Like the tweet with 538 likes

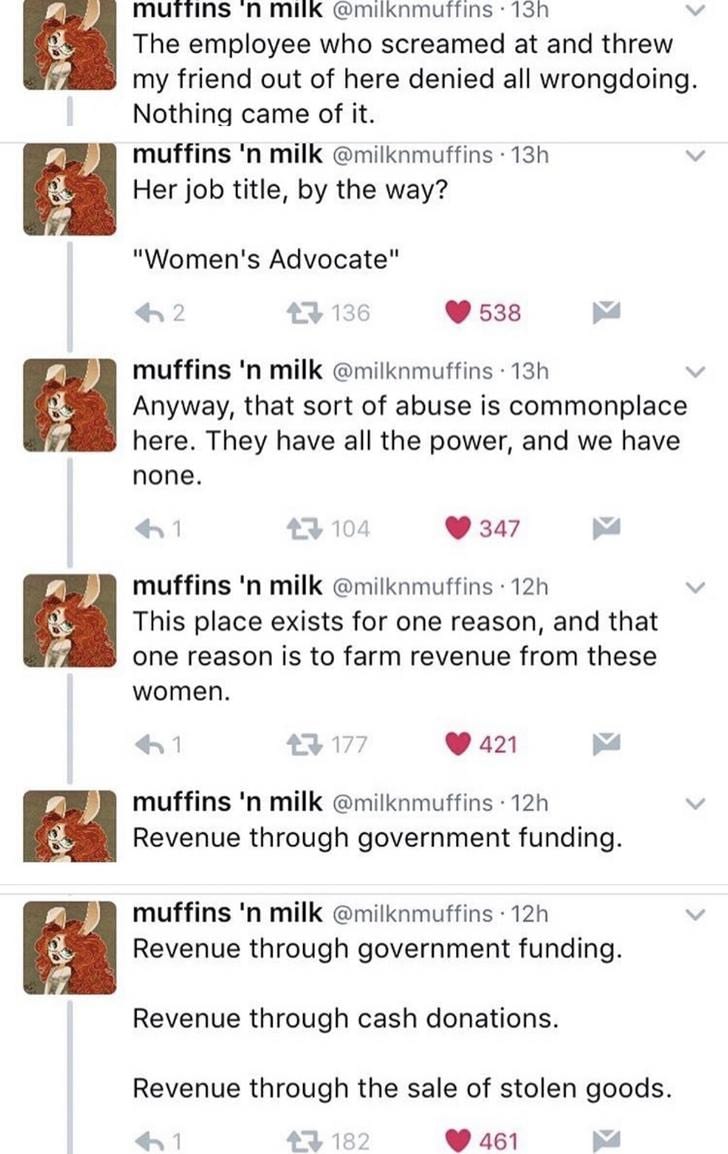(x=461, y=313)
